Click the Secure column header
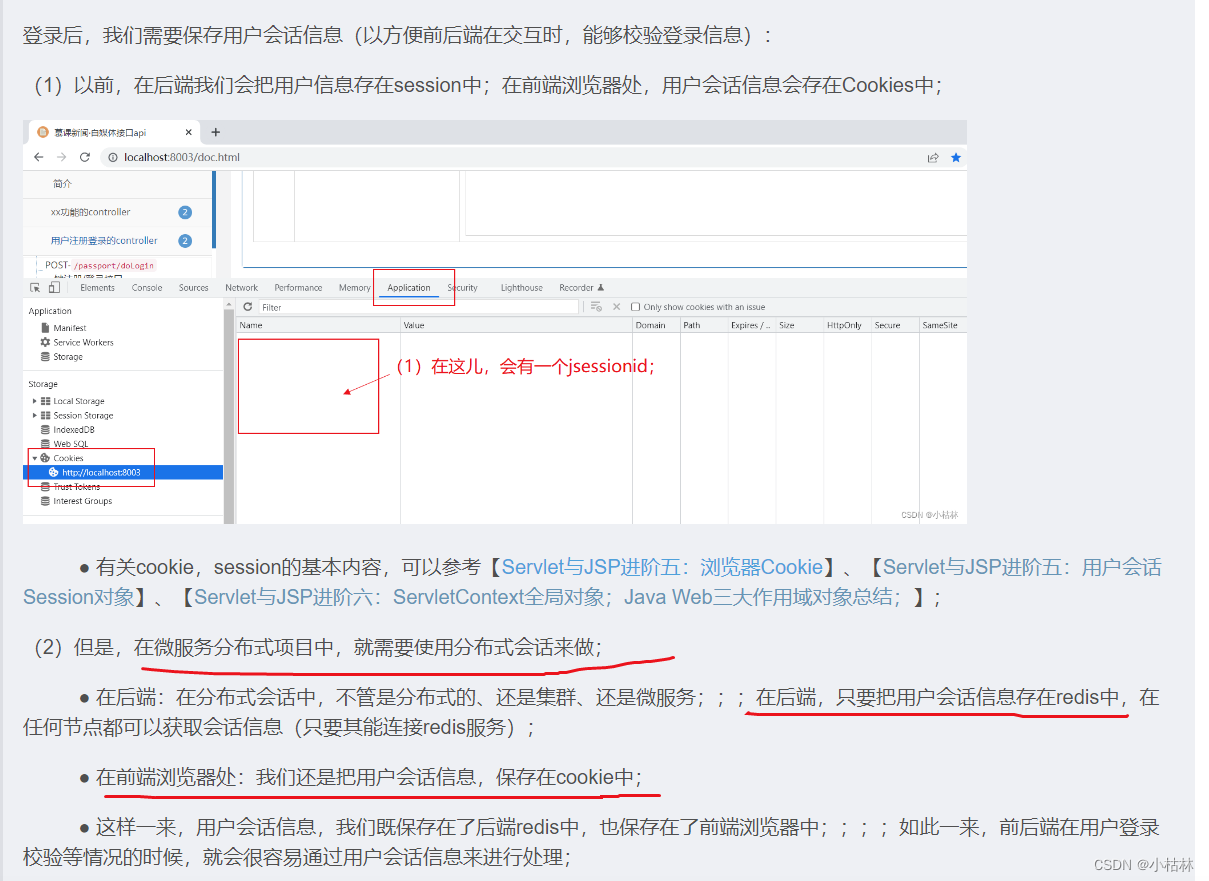This screenshot has height=881, width=1209. 894,325
